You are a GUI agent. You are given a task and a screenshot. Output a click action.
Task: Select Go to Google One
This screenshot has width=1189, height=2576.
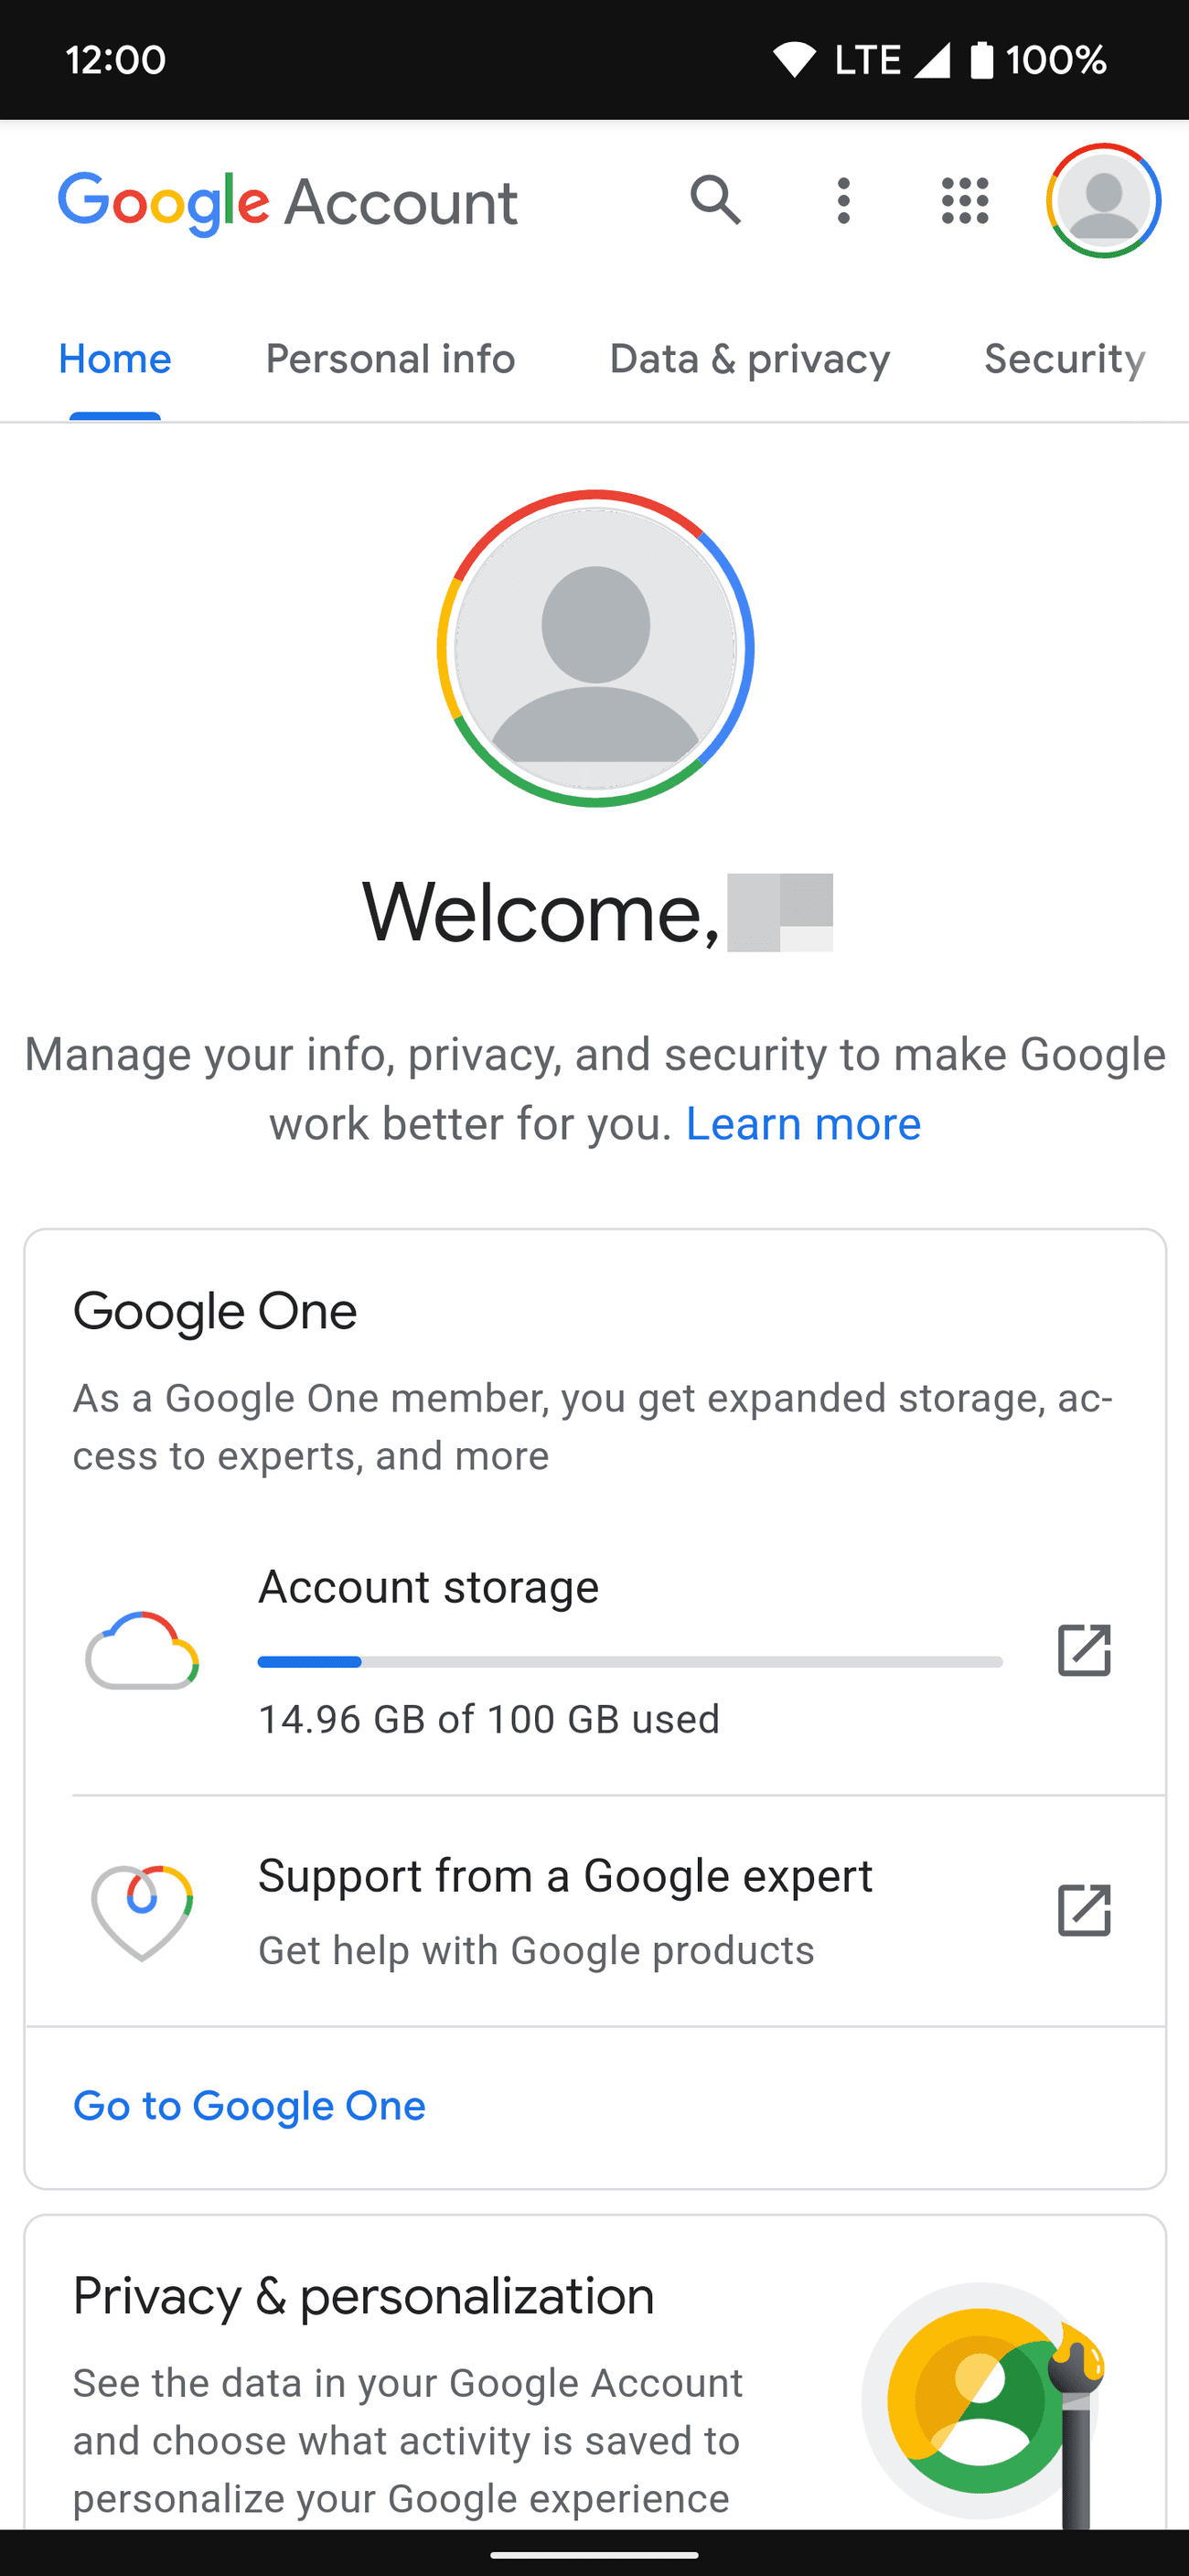(x=248, y=2105)
